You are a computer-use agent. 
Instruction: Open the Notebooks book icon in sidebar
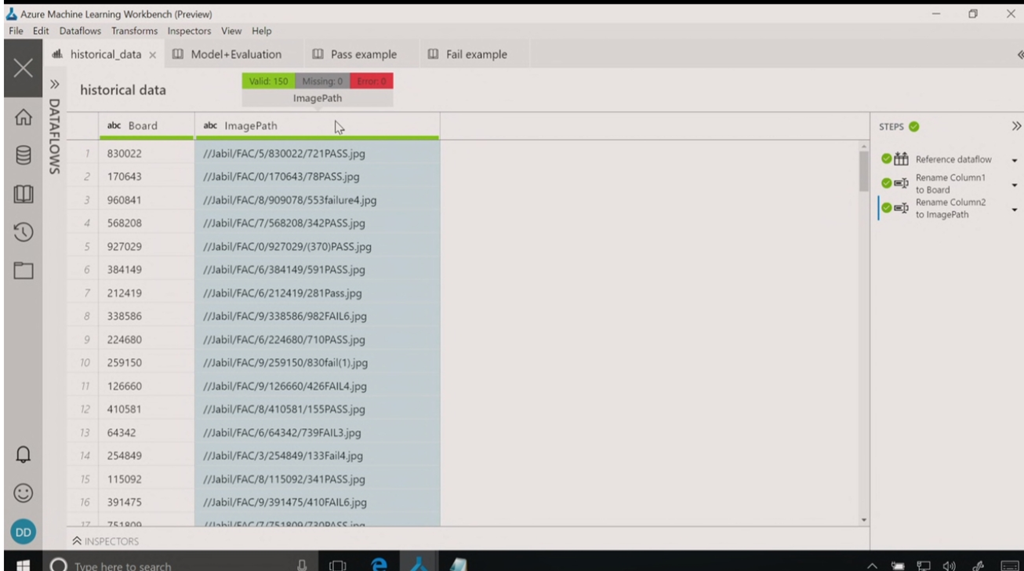[24, 193]
